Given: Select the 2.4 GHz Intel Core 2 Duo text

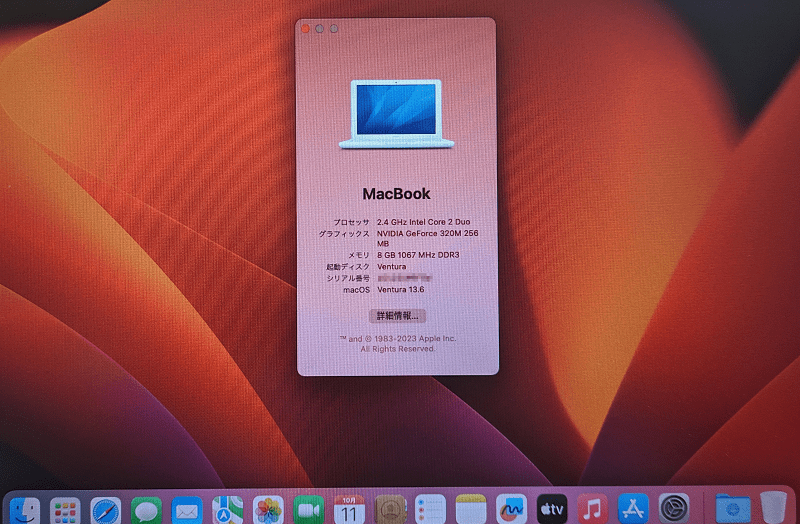Looking at the screenshot, I should (x=423, y=222).
